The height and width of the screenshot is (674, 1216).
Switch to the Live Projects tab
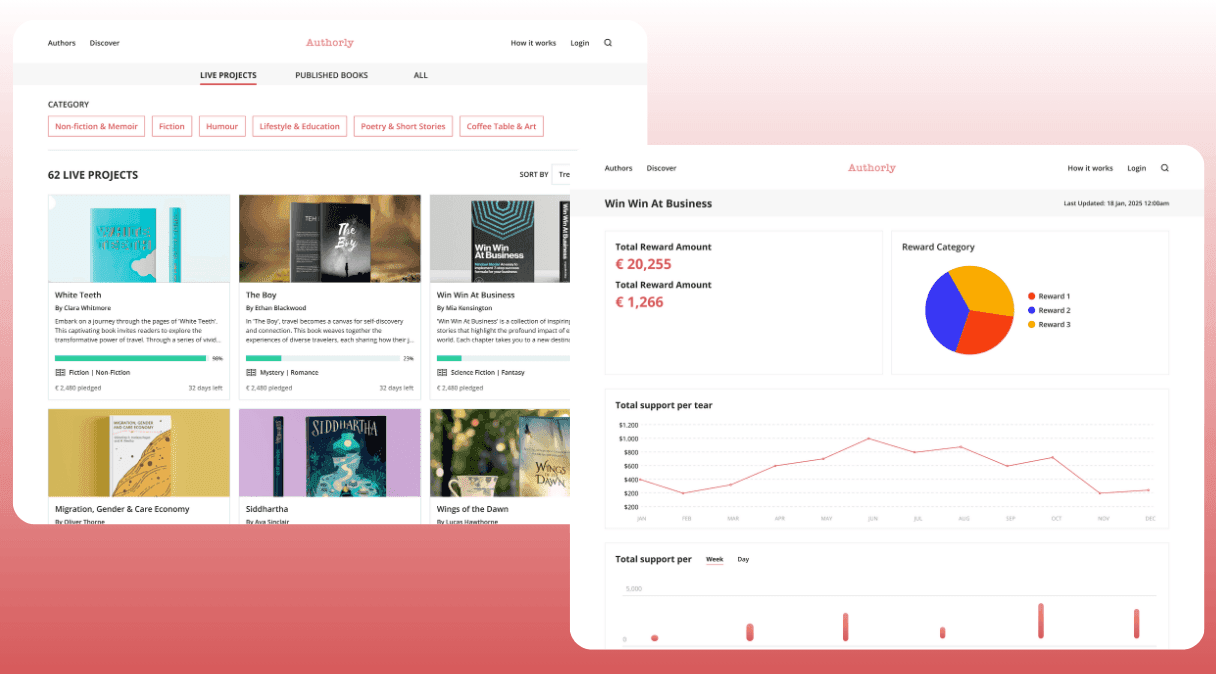click(228, 75)
